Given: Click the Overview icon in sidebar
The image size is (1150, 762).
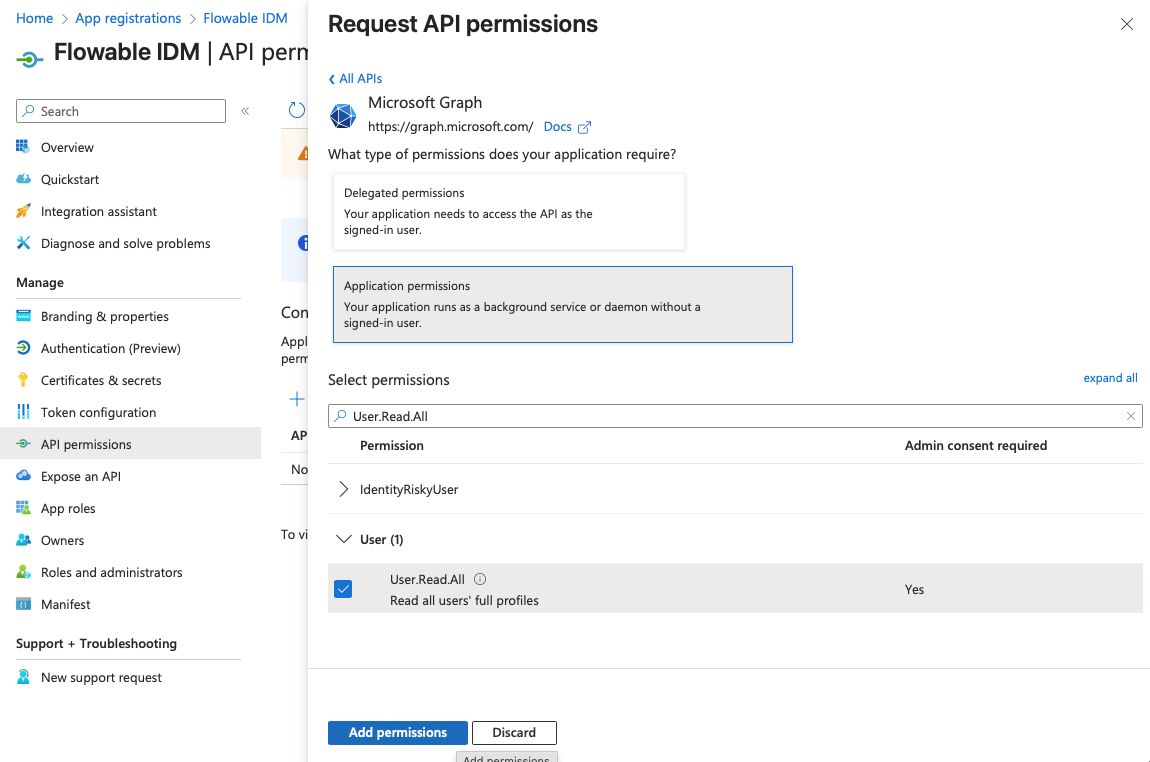Looking at the screenshot, I should [x=23, y=147].
